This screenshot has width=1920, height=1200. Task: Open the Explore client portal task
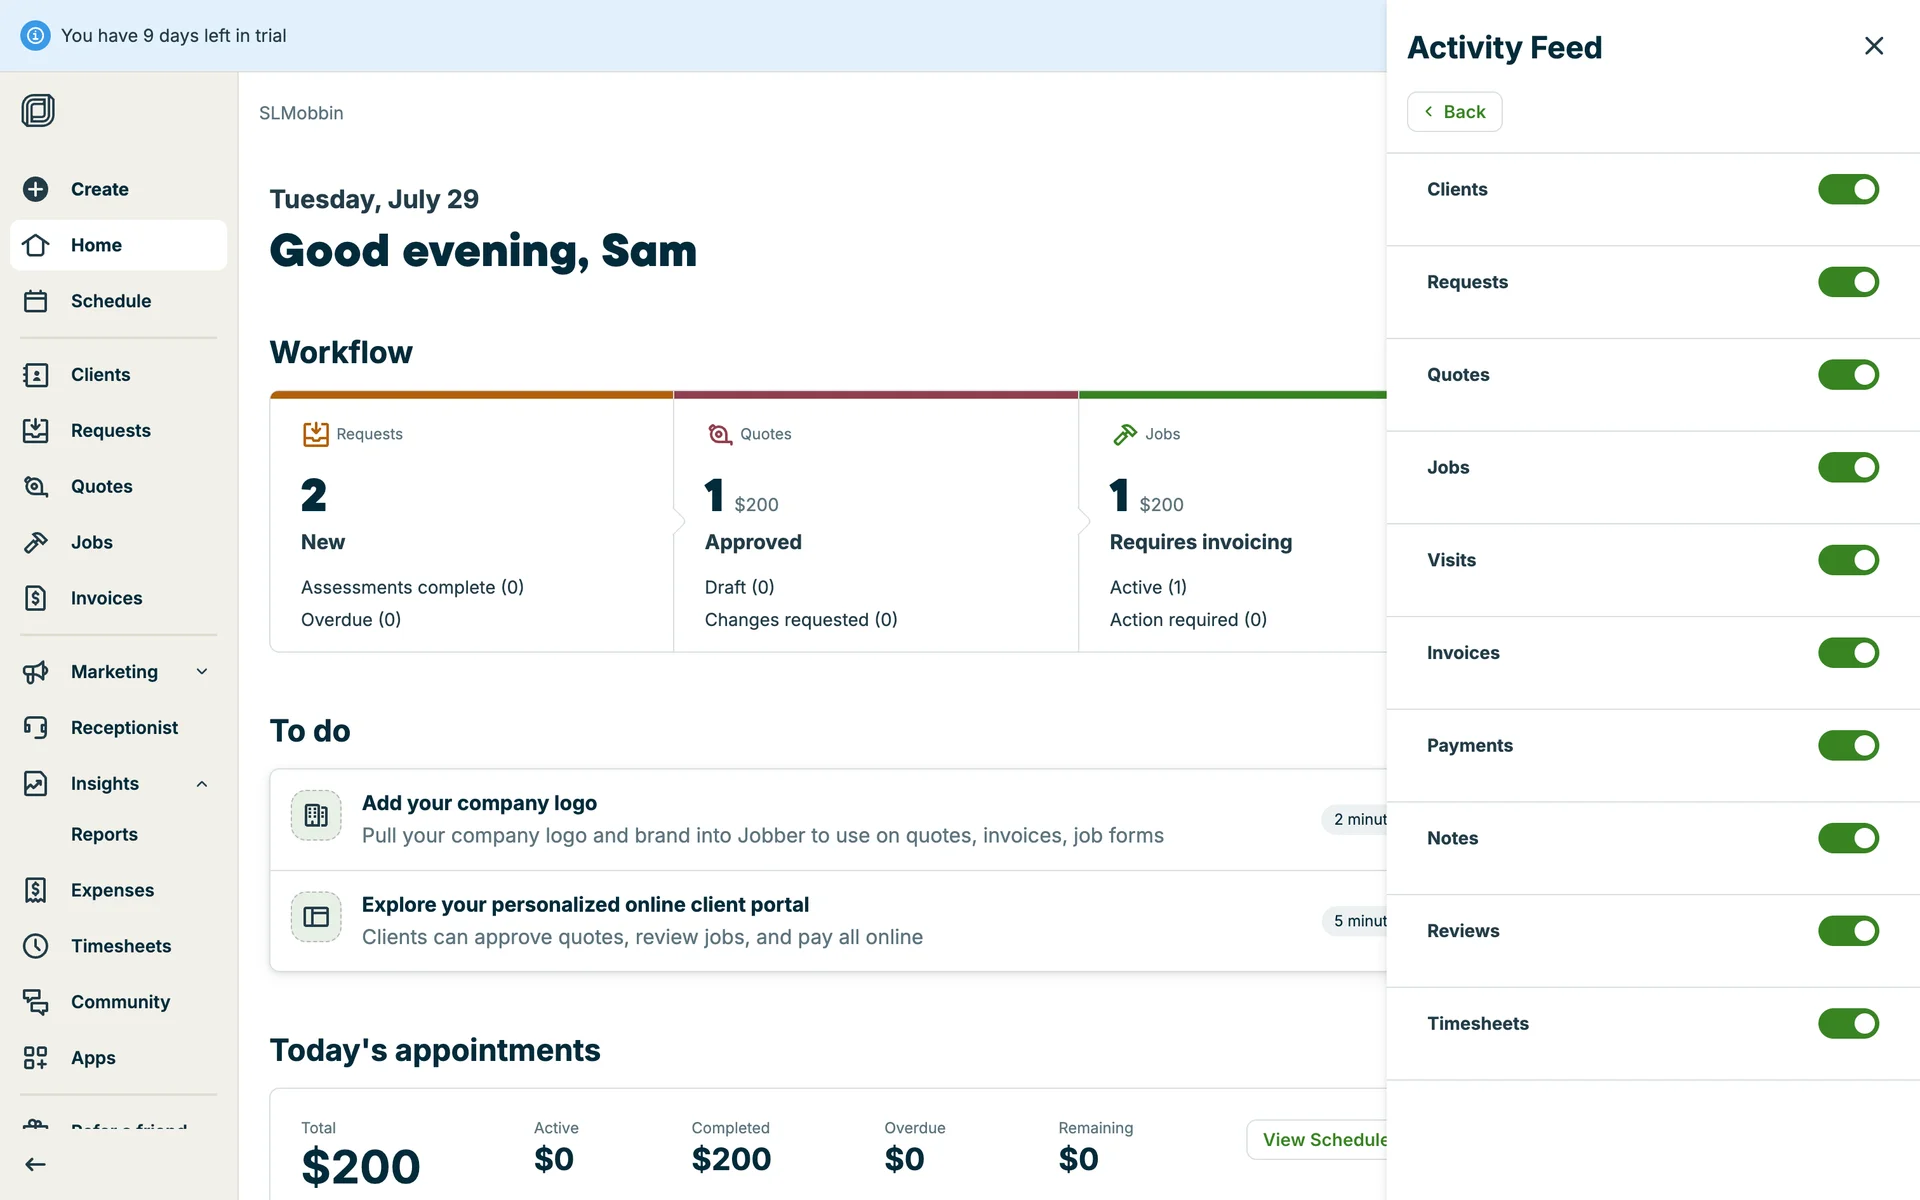(585, 905)
